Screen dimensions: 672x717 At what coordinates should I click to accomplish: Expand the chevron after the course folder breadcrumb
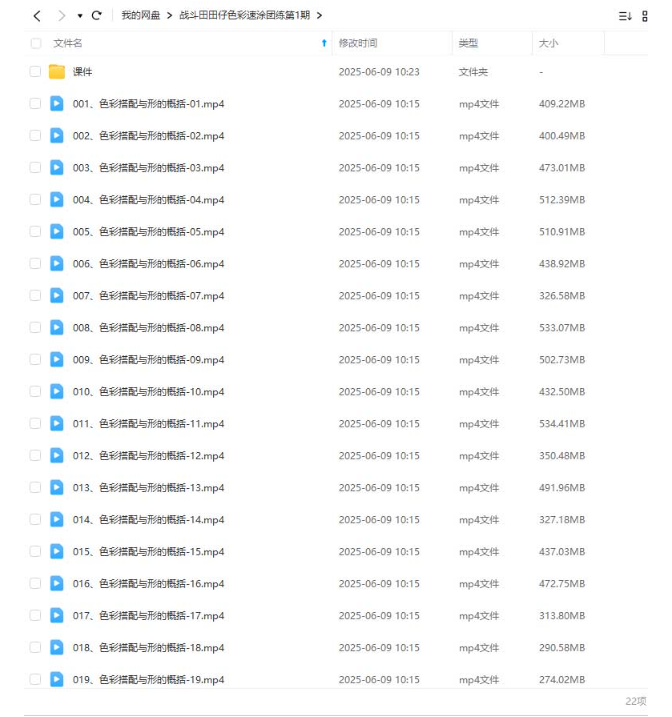pyautogui.click(x=319, y=16)
